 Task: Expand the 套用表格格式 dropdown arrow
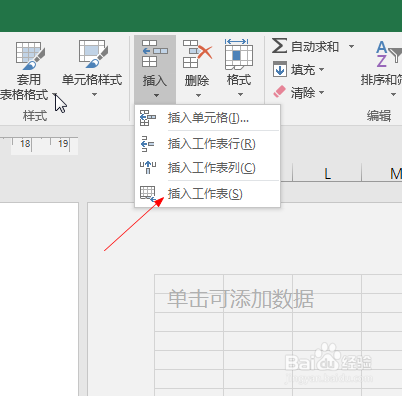(x=55, y=95)
